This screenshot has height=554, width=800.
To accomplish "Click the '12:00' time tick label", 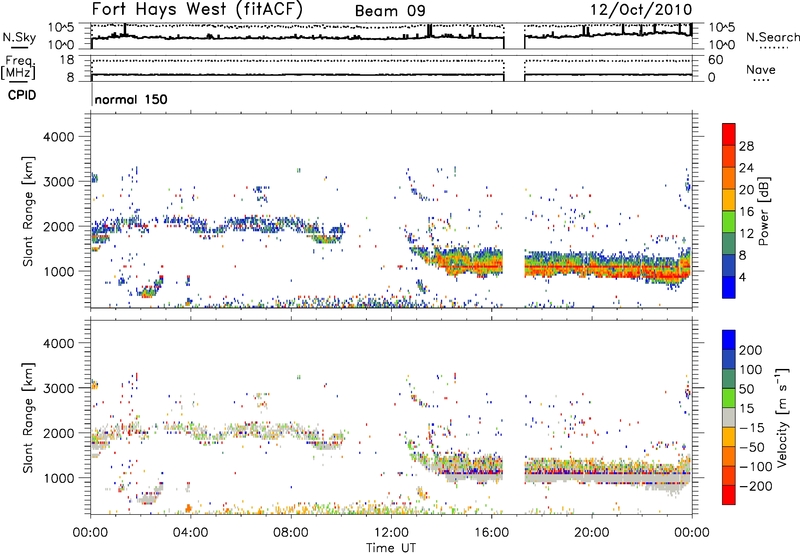I will [391, 533].
